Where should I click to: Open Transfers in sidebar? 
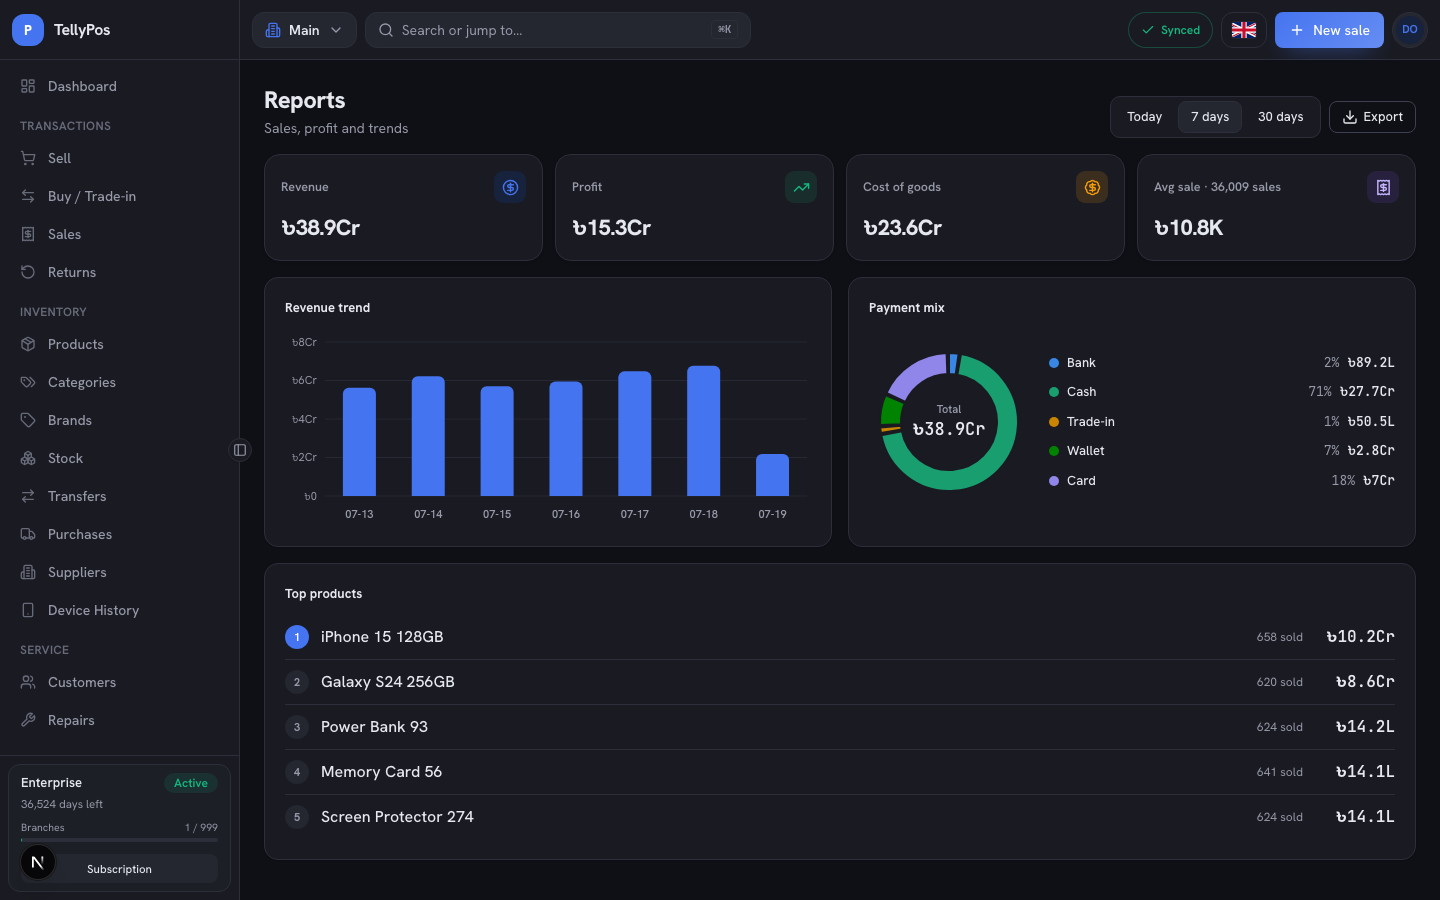[x=119, y=496]
